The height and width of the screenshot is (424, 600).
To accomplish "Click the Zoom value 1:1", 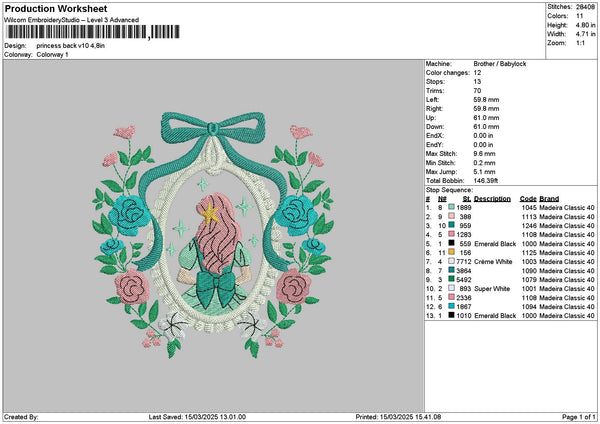I will (580, 43).
